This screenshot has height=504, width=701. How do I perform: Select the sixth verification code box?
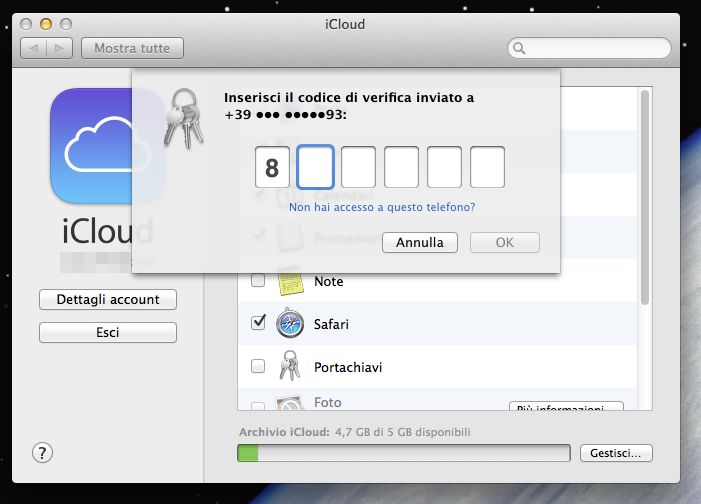pos(487,167)
